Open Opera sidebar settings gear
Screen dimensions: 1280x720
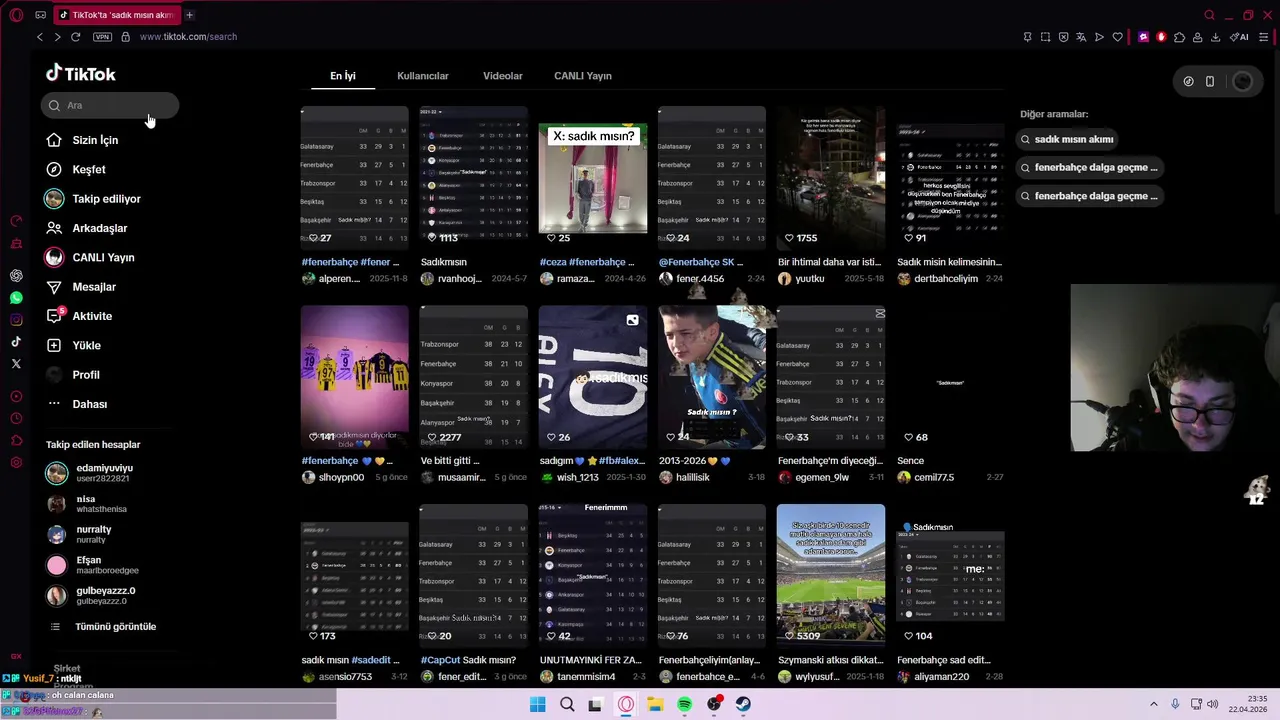16,462
